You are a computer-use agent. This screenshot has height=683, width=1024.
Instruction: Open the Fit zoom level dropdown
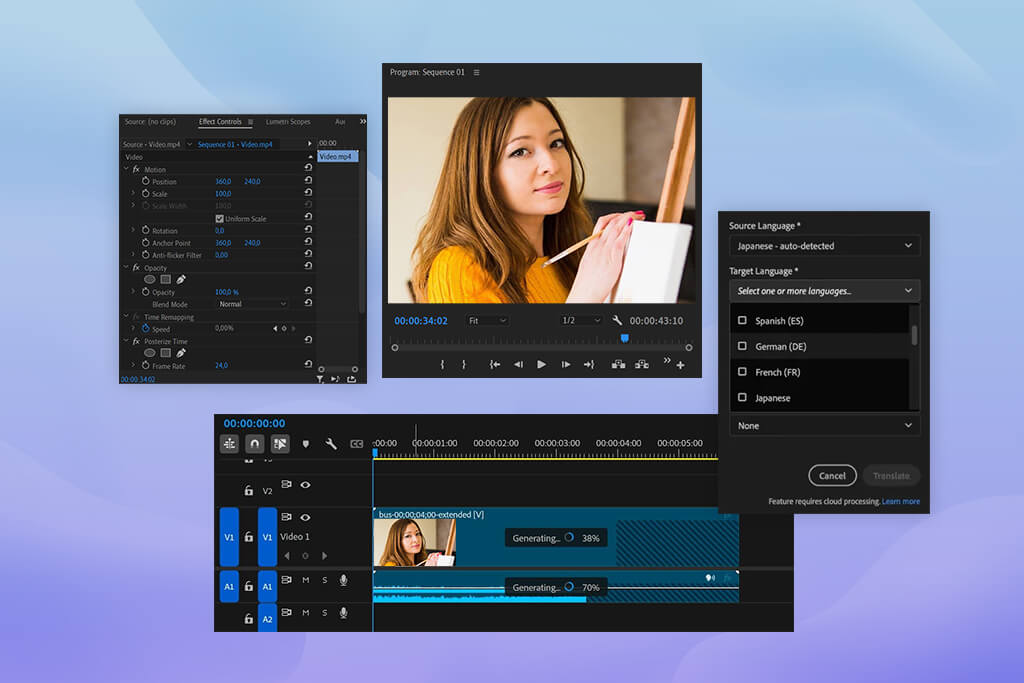coord(488,321)
